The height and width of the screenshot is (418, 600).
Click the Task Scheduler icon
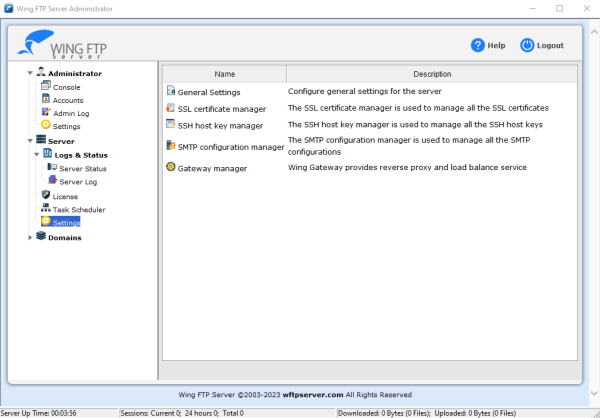click(46, 208)
